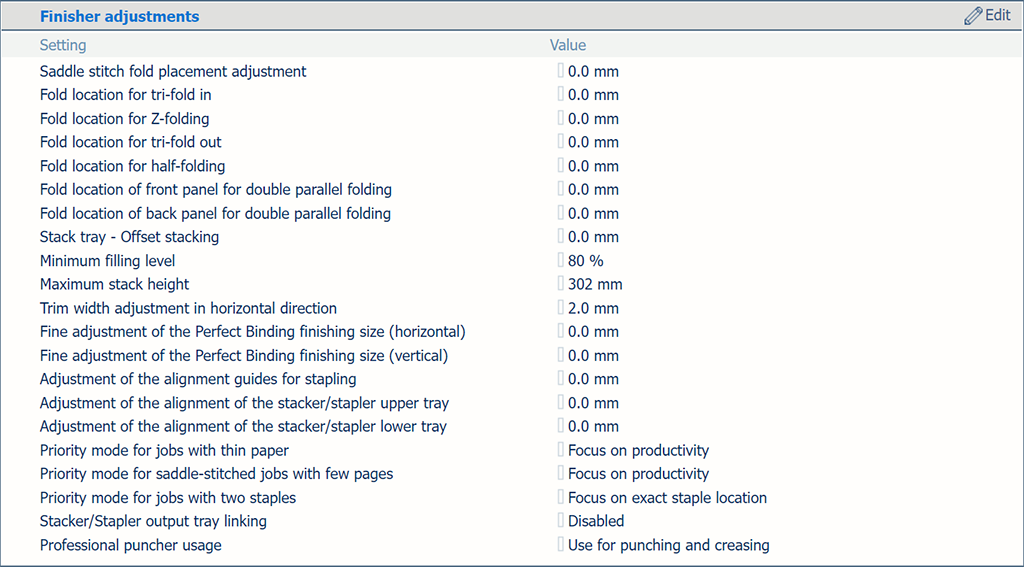Click the Fold location for tri-fold in setting
Viewport: 1024px width, 567px height.
coord(125,95)
